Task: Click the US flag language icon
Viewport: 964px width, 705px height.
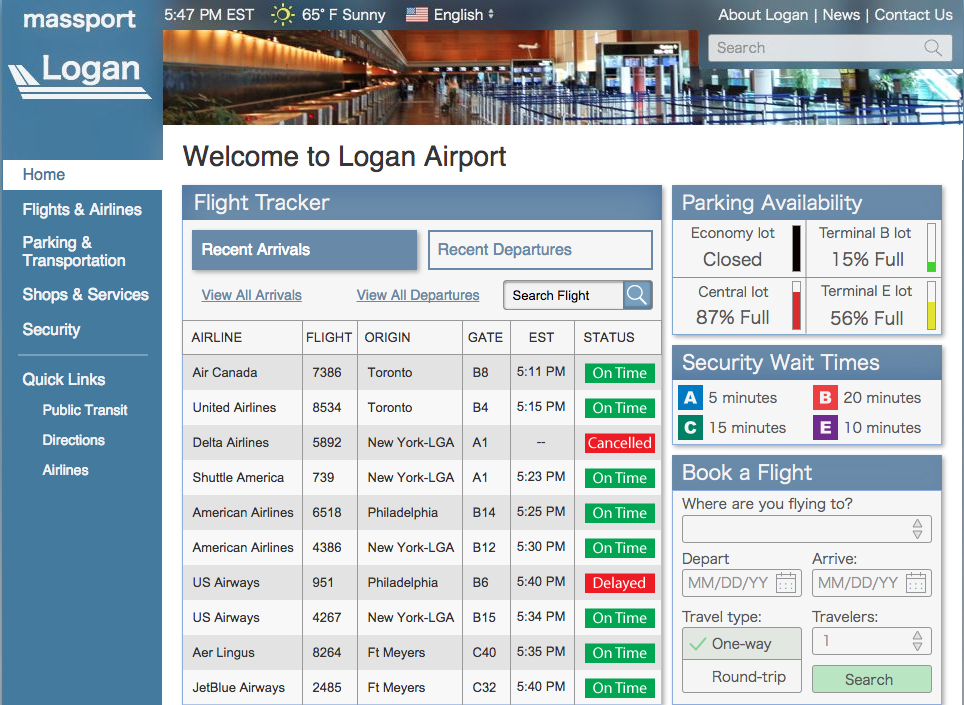Action: click(417, 15)
